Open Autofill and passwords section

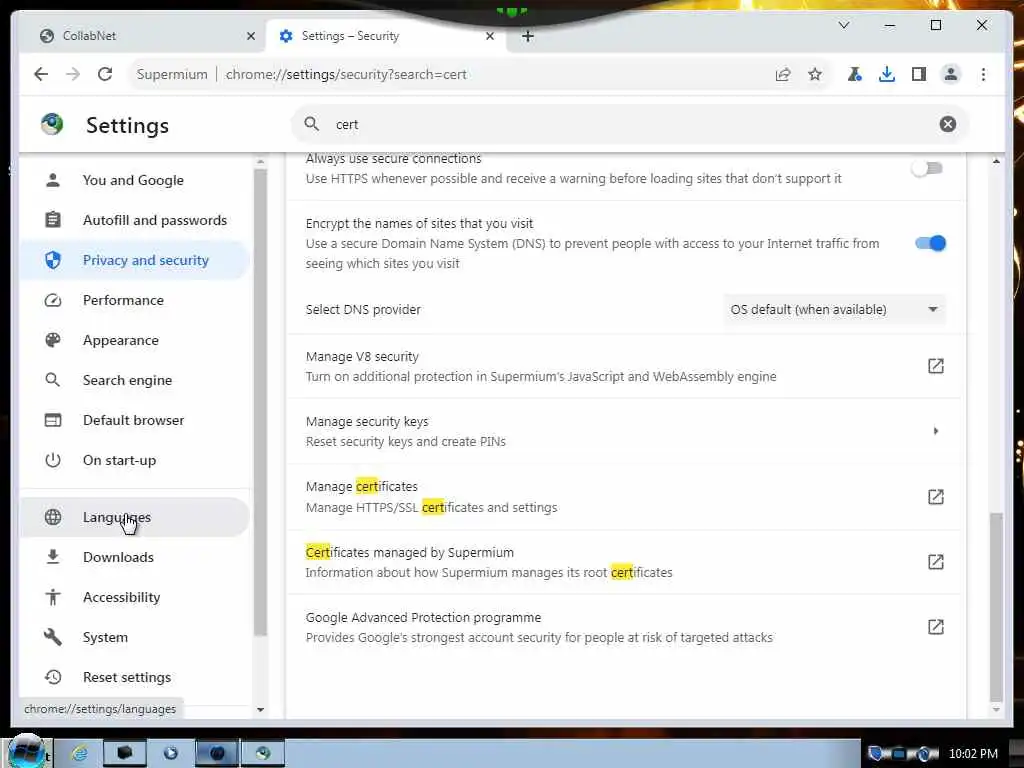135,220
